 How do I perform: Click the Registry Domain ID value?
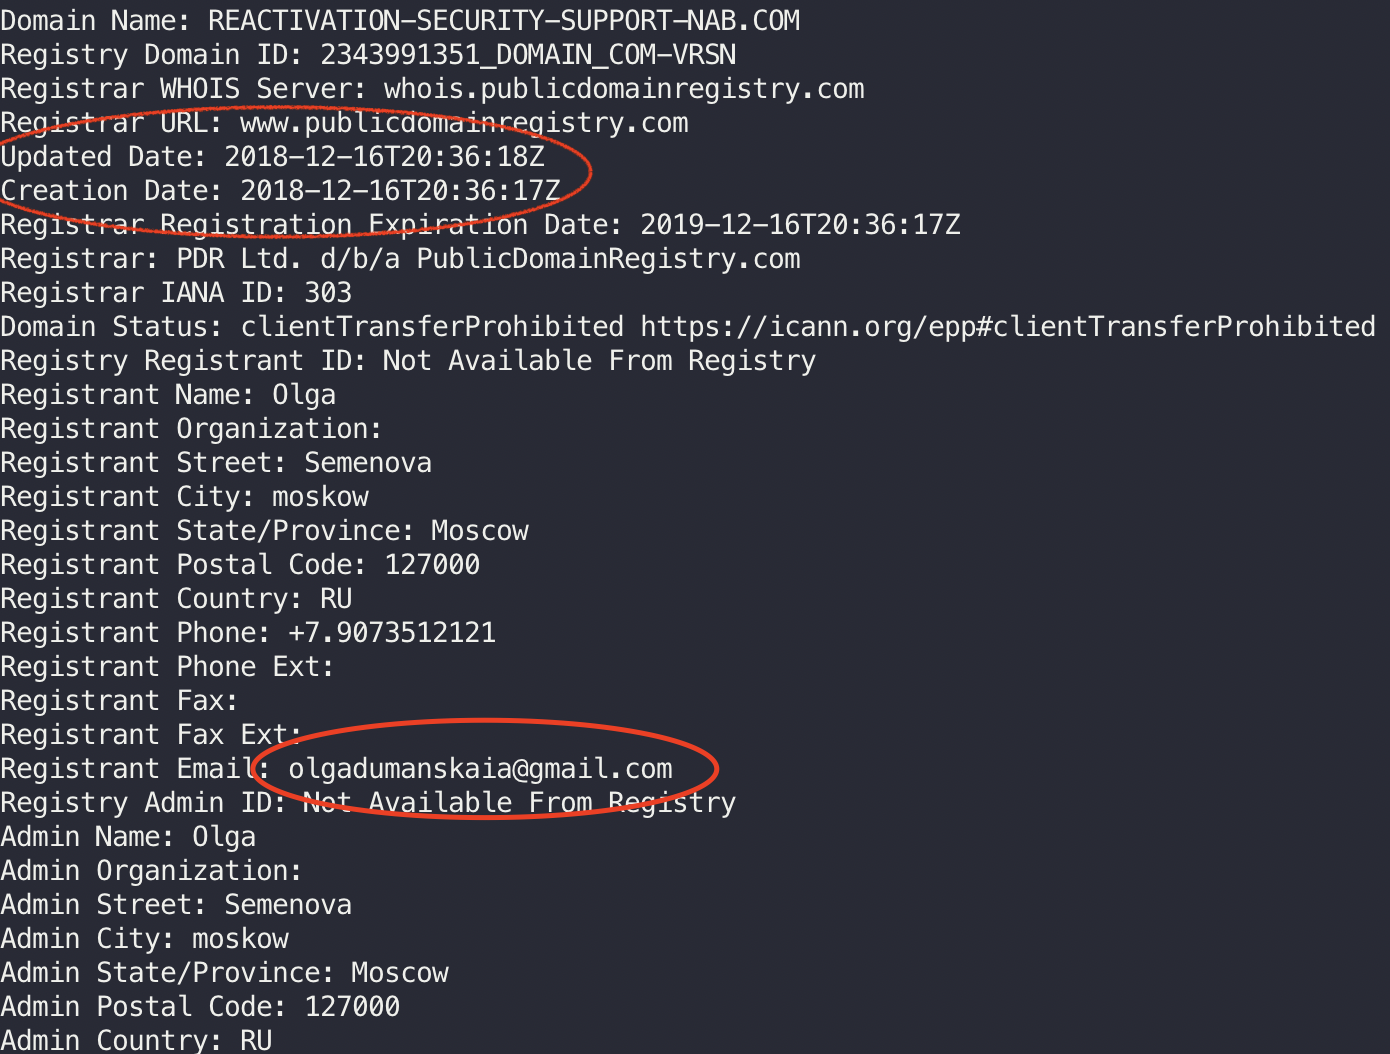pos(528,55)
